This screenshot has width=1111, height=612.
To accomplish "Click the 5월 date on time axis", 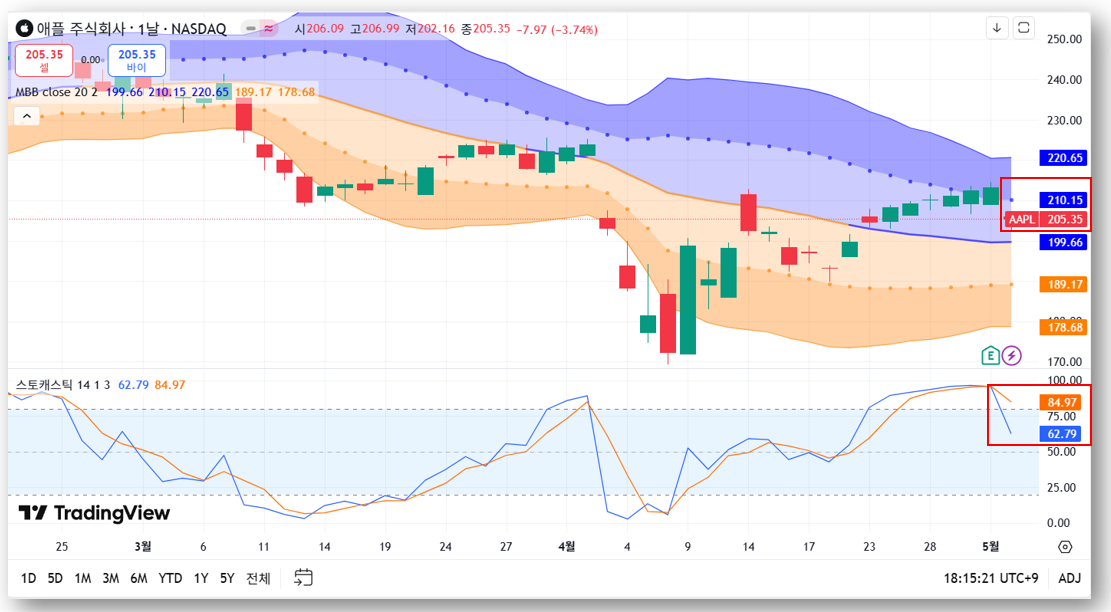I will tap(991, 546).
